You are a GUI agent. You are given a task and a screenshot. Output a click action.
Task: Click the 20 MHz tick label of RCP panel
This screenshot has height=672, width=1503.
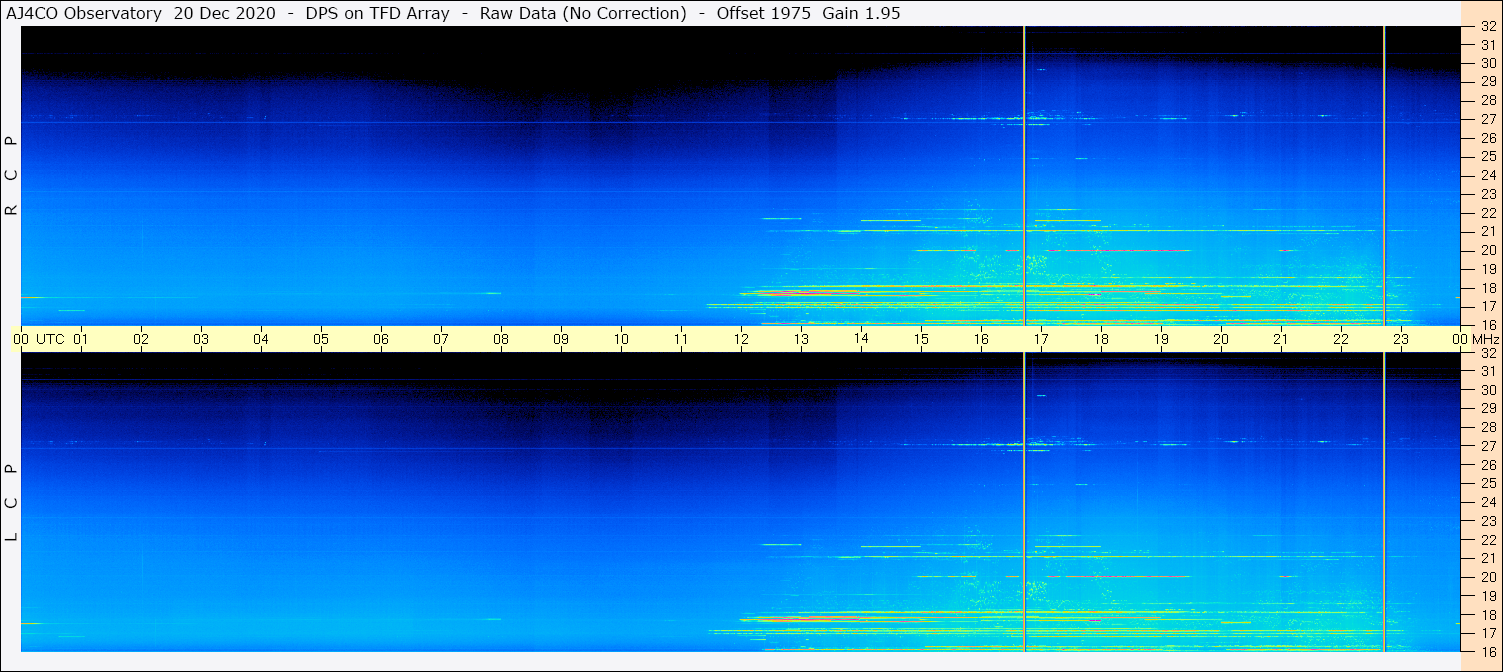coord(1488,250)
